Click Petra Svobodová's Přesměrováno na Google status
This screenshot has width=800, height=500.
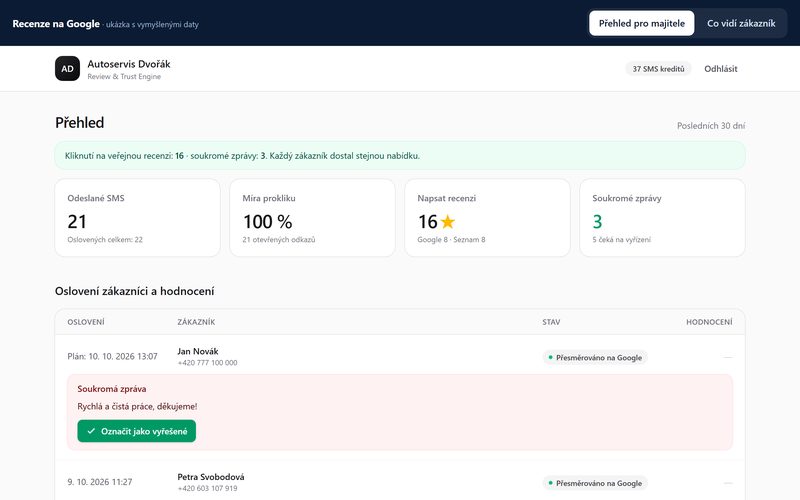pos(595,483)
